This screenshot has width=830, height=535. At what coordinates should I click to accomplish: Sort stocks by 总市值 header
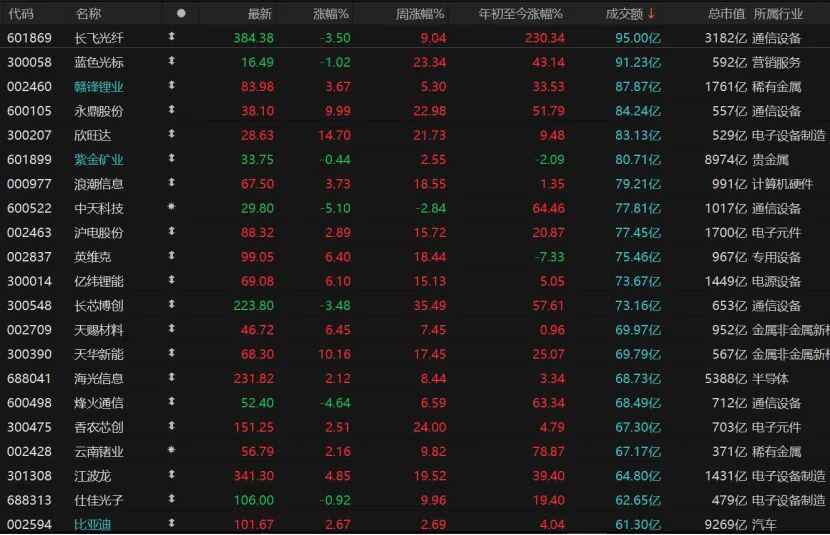point(726,14)
